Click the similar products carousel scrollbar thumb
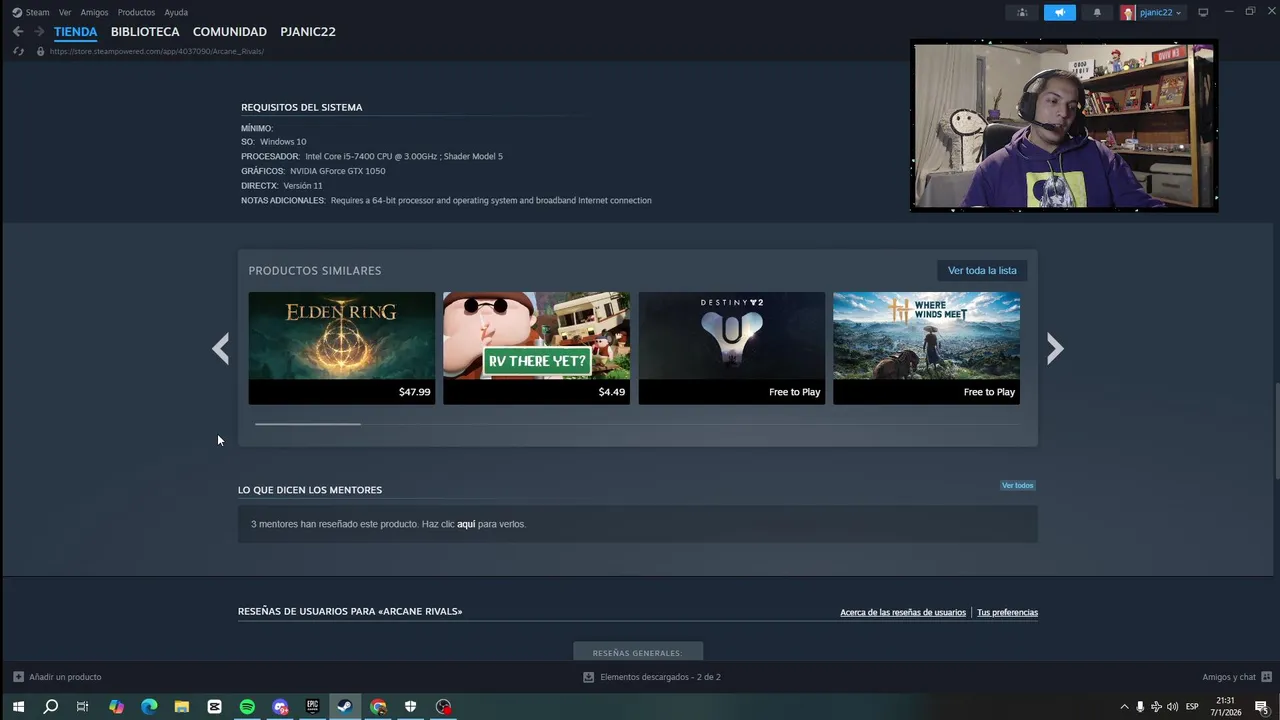Viewport: 1280px width, 720px height. coord(308,424)
